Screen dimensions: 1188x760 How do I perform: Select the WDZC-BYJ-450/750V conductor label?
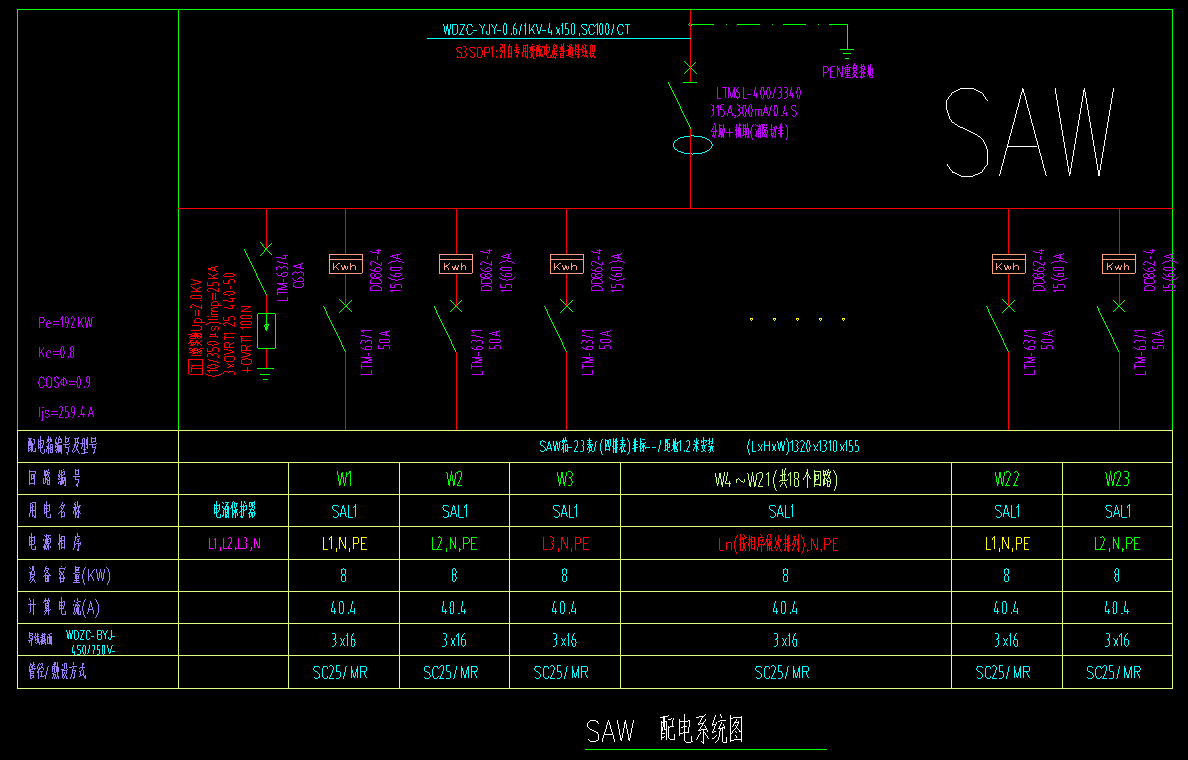click(x=91, y=643)
